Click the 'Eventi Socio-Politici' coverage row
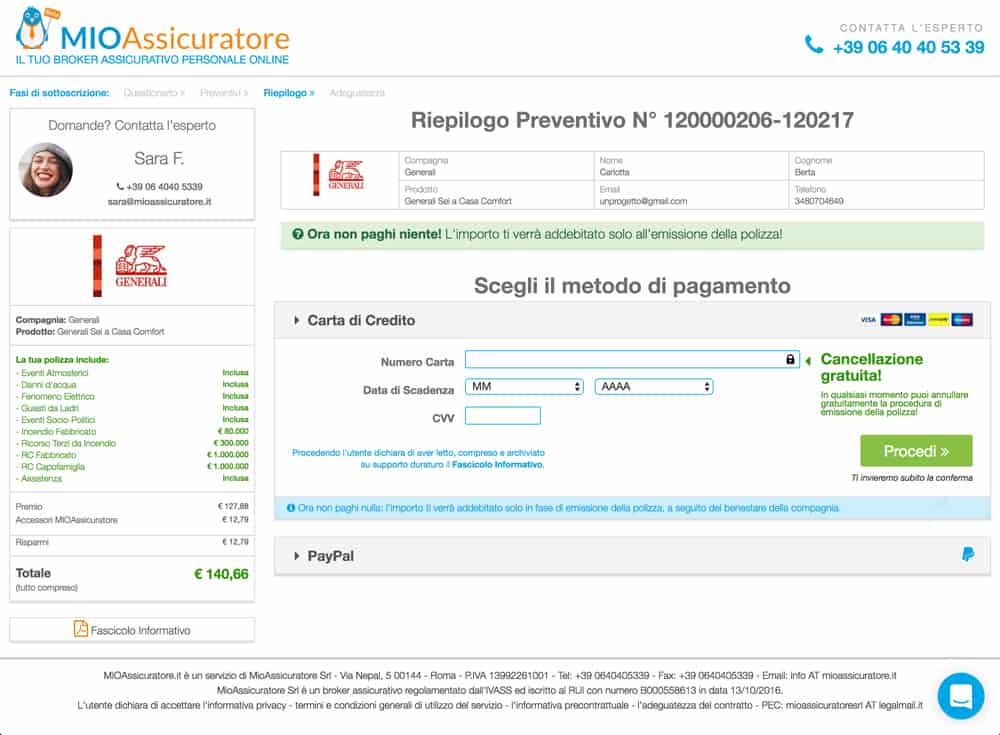This screenshot has height=735, width=1000. pyautogui.click(x=132, y=420)
